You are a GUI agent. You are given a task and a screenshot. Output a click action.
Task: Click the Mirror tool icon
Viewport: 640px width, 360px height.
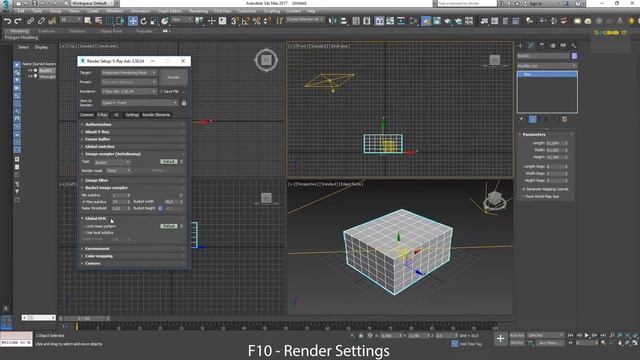333,21
